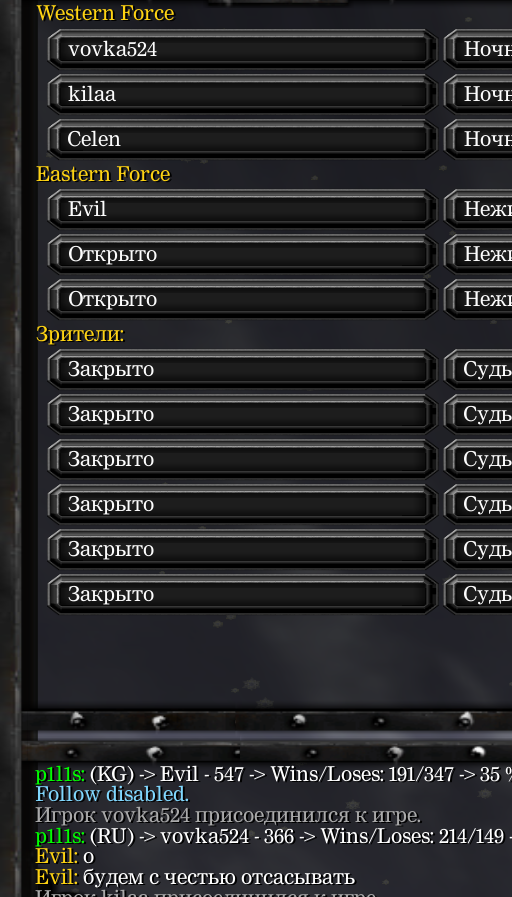
Task: Open race dropdown beside kilaa
Action: point(478,94)
